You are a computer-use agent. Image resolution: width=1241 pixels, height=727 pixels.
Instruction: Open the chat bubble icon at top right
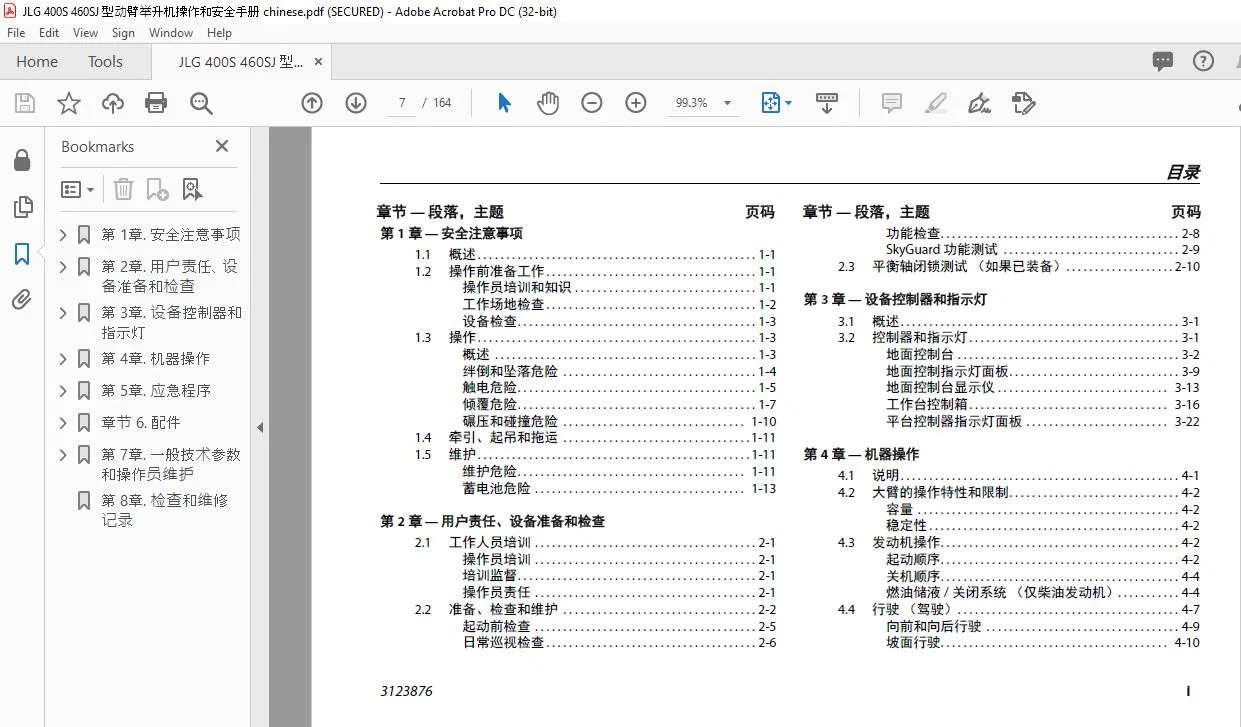click(1163, 61)
